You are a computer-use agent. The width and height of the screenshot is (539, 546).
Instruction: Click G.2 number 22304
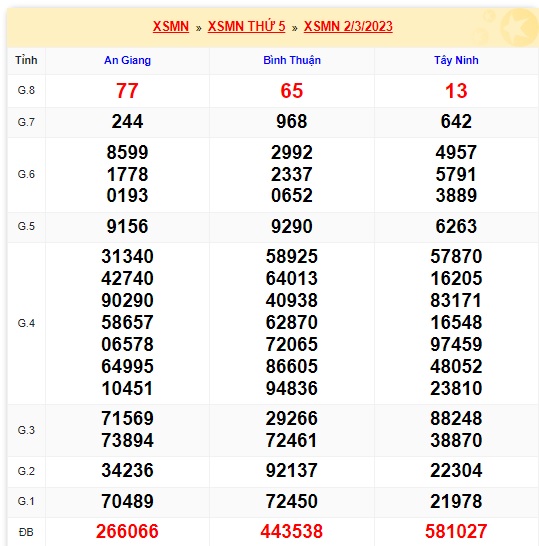tap(456, 470)
